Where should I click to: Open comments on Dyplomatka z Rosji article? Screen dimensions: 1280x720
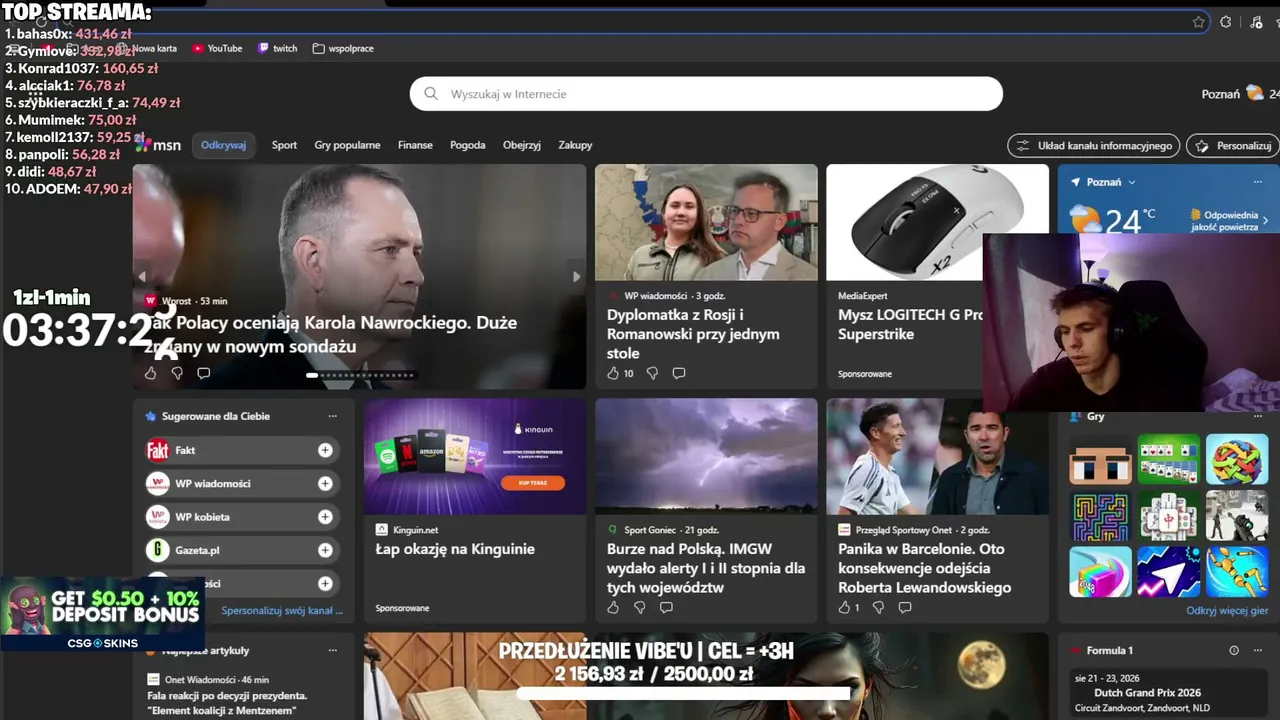click(678, 373)
